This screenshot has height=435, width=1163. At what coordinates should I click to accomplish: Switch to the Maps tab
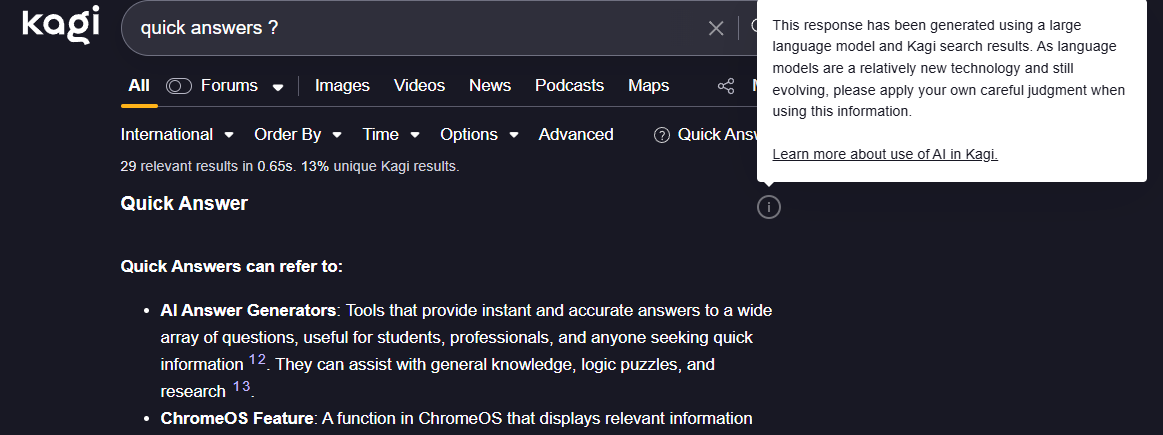click(648, 86)
